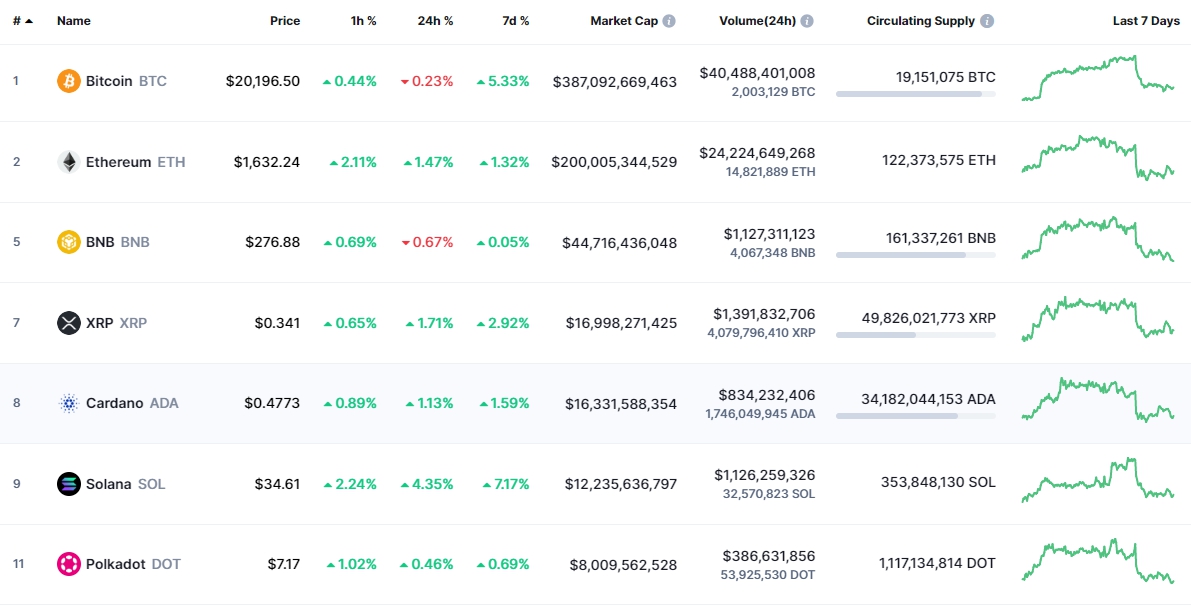Click supply value 1,117,134,814 DOT

(937, 563)
